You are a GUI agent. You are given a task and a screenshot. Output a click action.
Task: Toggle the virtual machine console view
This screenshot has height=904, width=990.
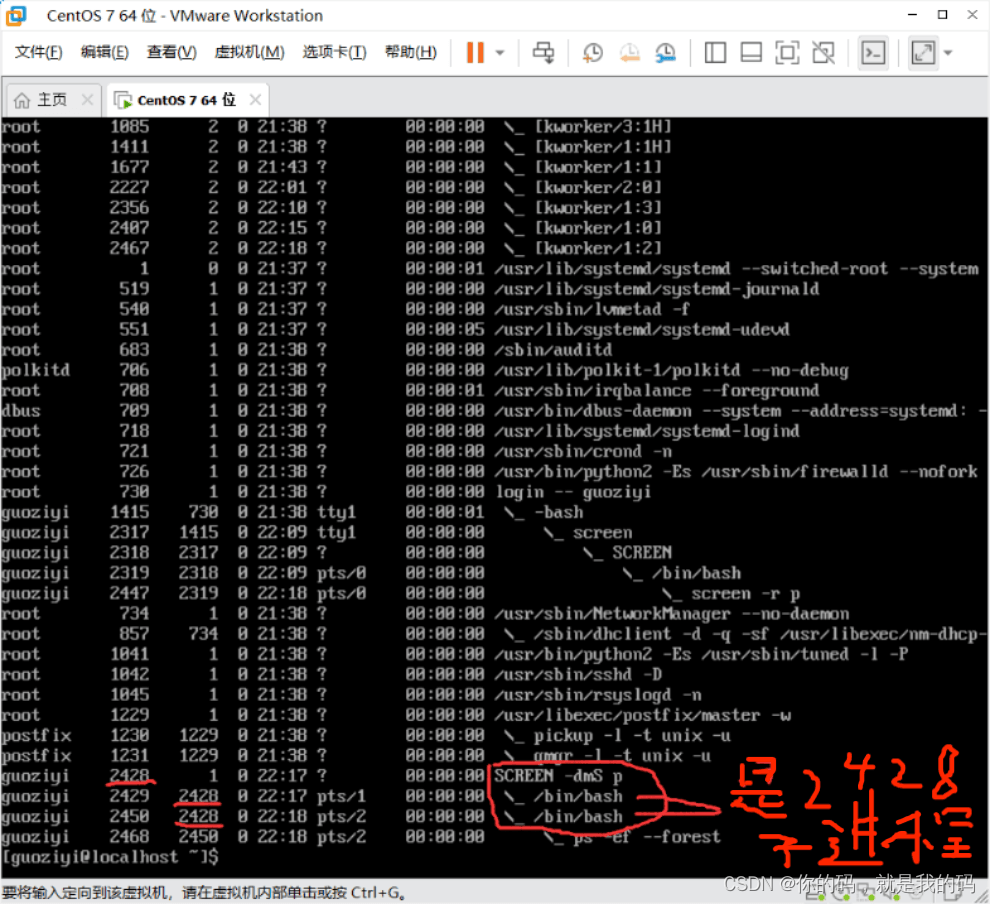(x=873, y=52)
